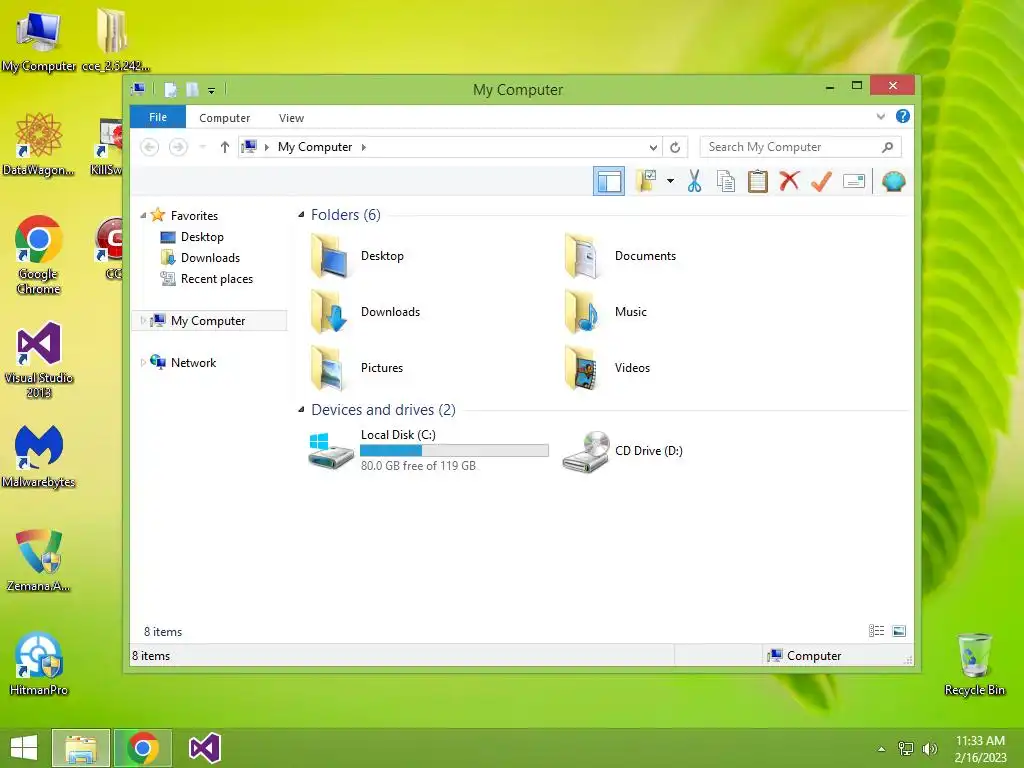Click My Computer in the address breadcrumb

point(315,147)
